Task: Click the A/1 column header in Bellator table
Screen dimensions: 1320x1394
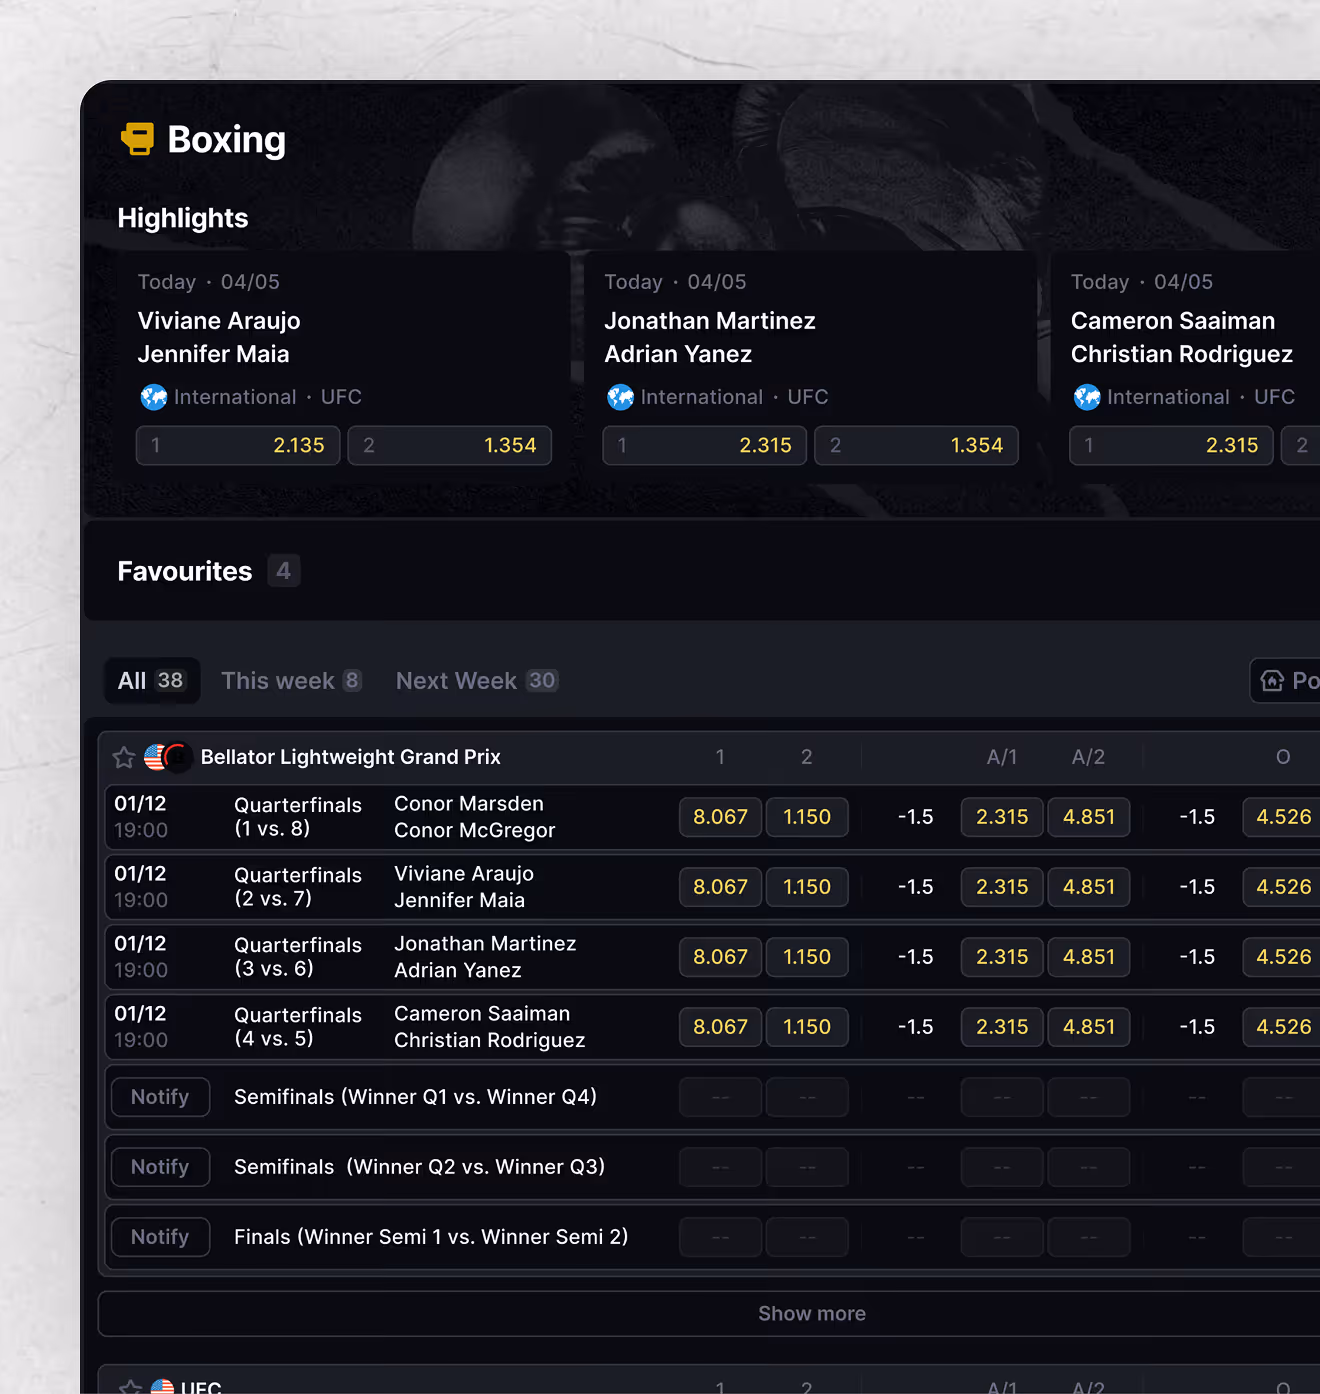Action: [1002, 757]
